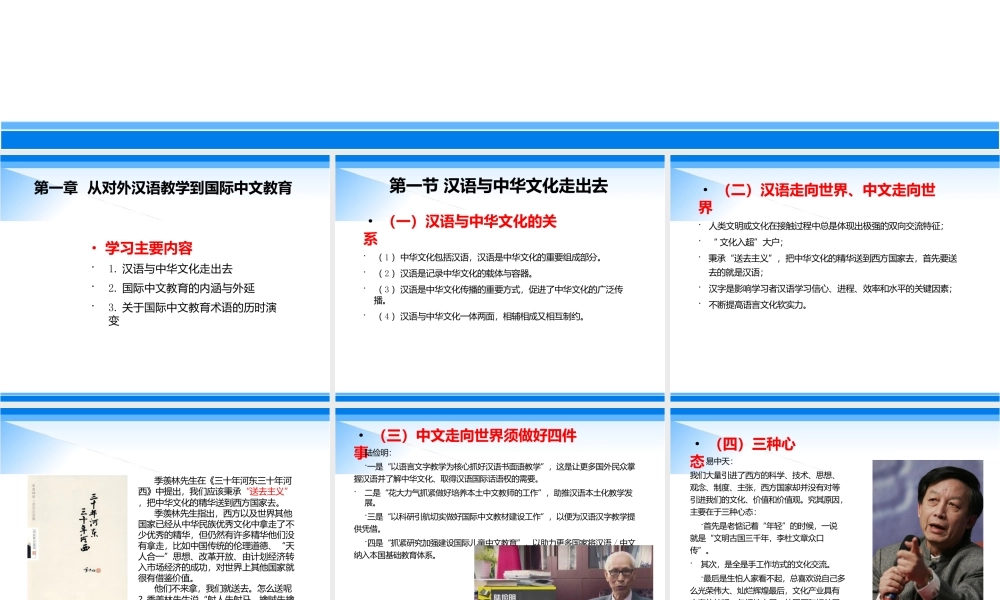
Task: Select the line 1. 汉语与中华文化走出去
Action: point(170,269)
